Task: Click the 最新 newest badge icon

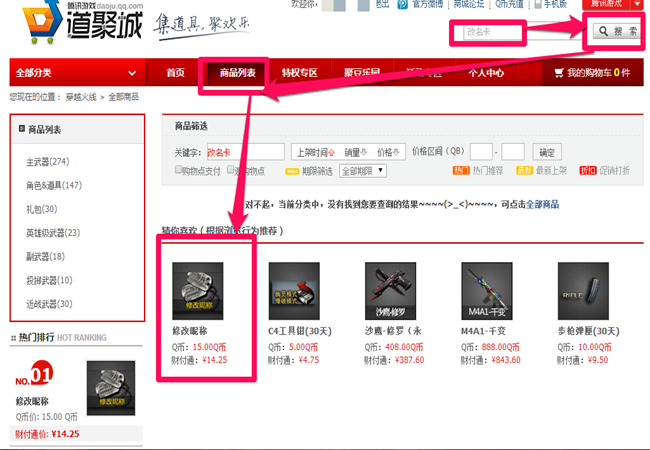Action: pos(524,170)
